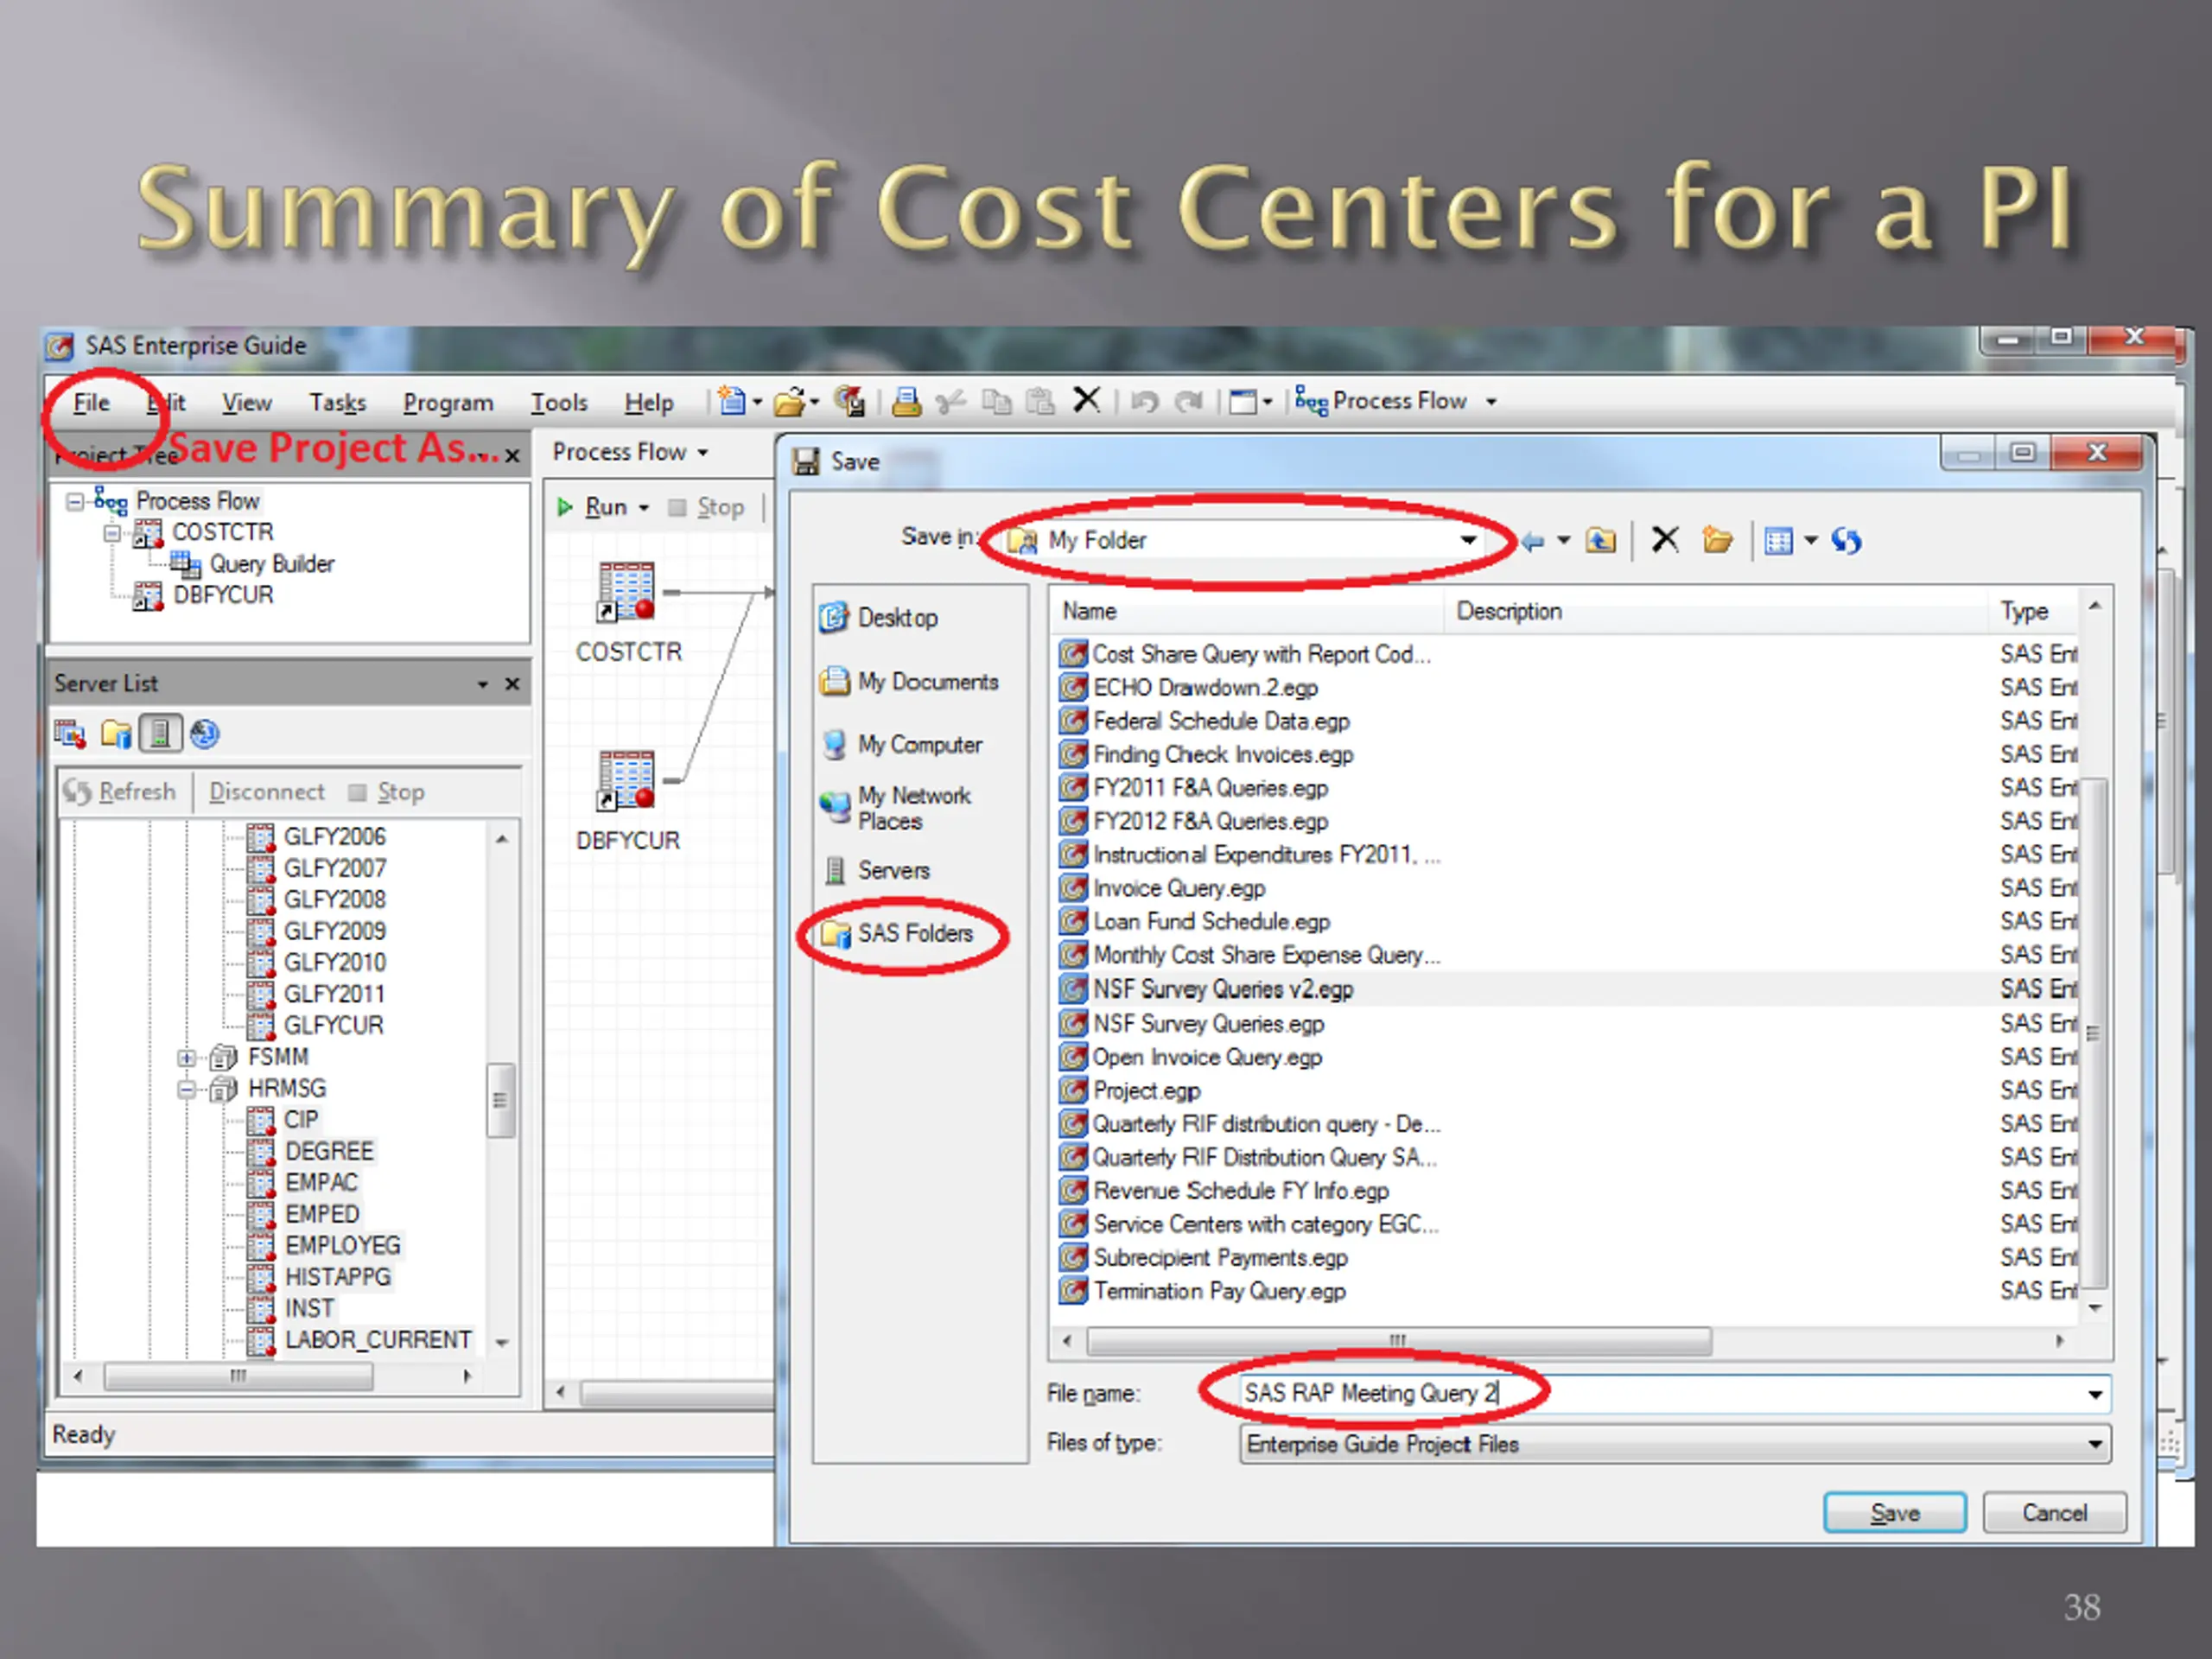The width and height of the screenshot is (2212, 1659).
Task: Collapse the HRMSG library node
Action: tap(187, 1089)
